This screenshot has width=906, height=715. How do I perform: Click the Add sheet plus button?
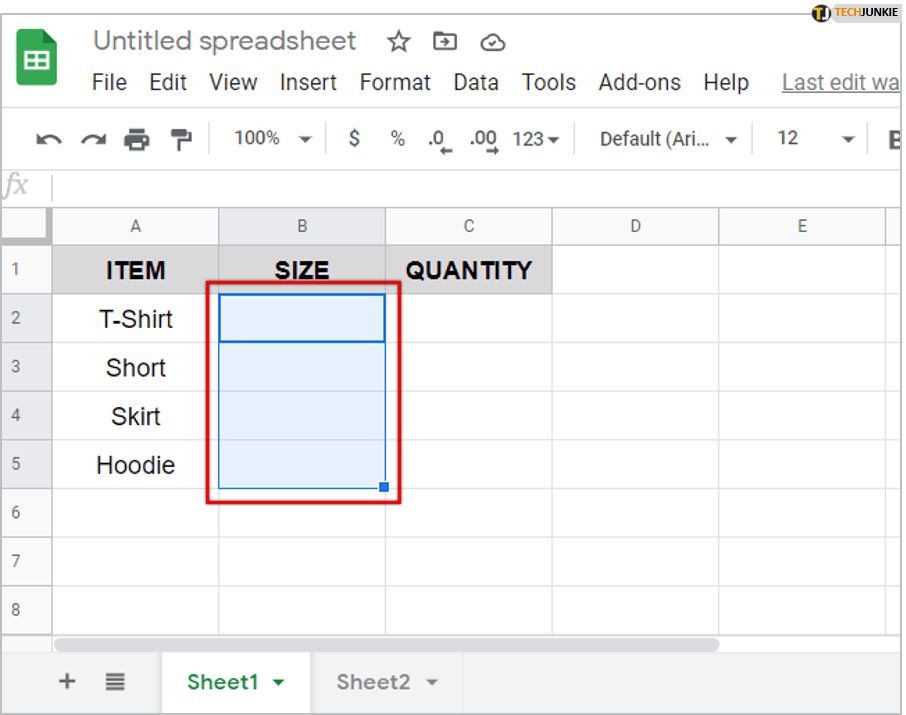[x=67, y=682]
